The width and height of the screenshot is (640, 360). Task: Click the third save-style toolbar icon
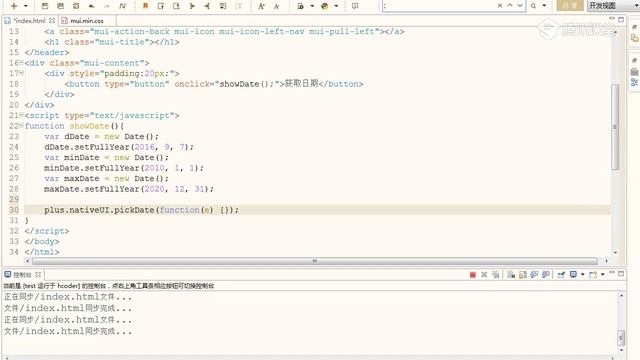[x=76, y=6]
